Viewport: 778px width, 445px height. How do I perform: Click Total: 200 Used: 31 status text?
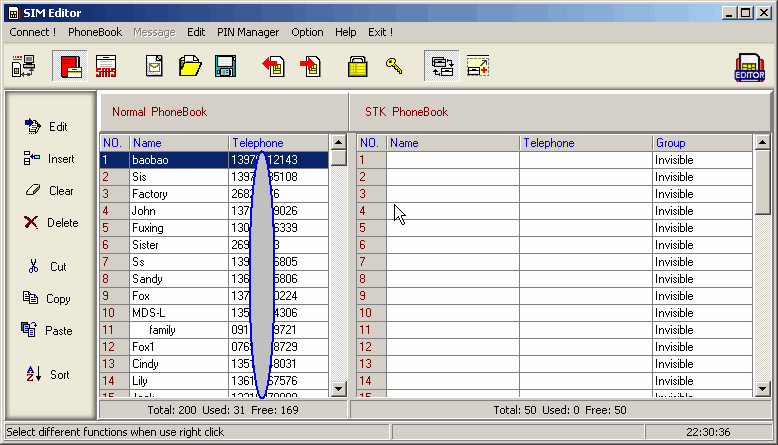[x=223, y=410]
